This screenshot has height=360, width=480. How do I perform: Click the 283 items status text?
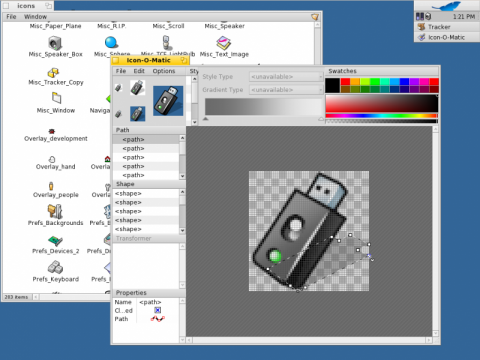click(x=16, y=297)
